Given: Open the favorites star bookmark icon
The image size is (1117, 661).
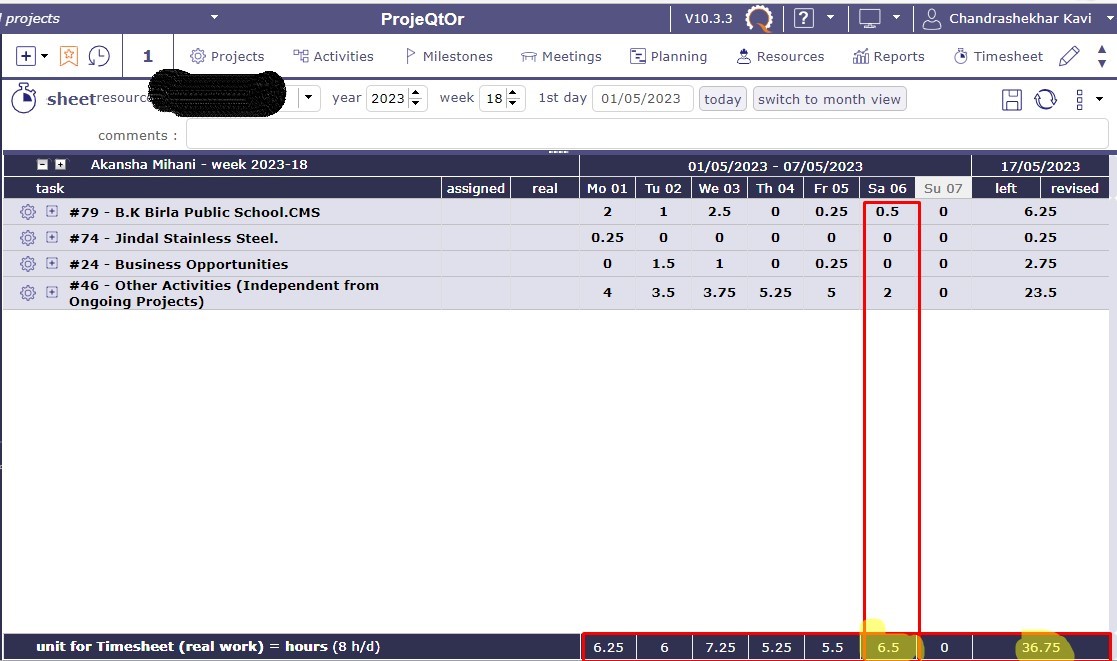Looking at the screenshot, I should (x=68, y=56).
